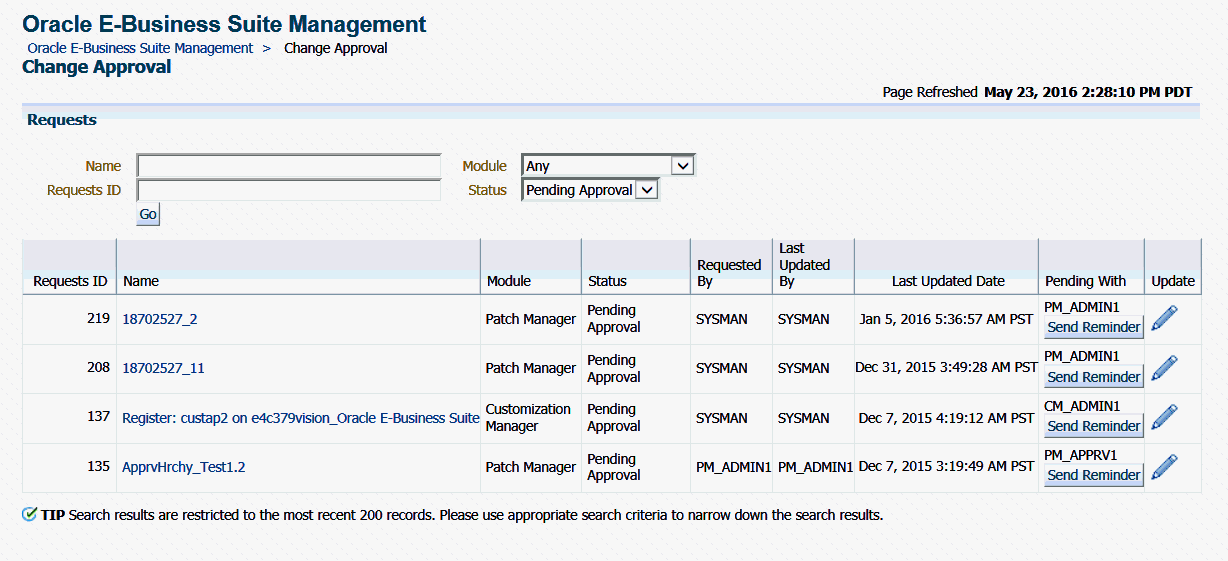Send Reminder for request 219
1228x561 pixels.
(1093, 327)
